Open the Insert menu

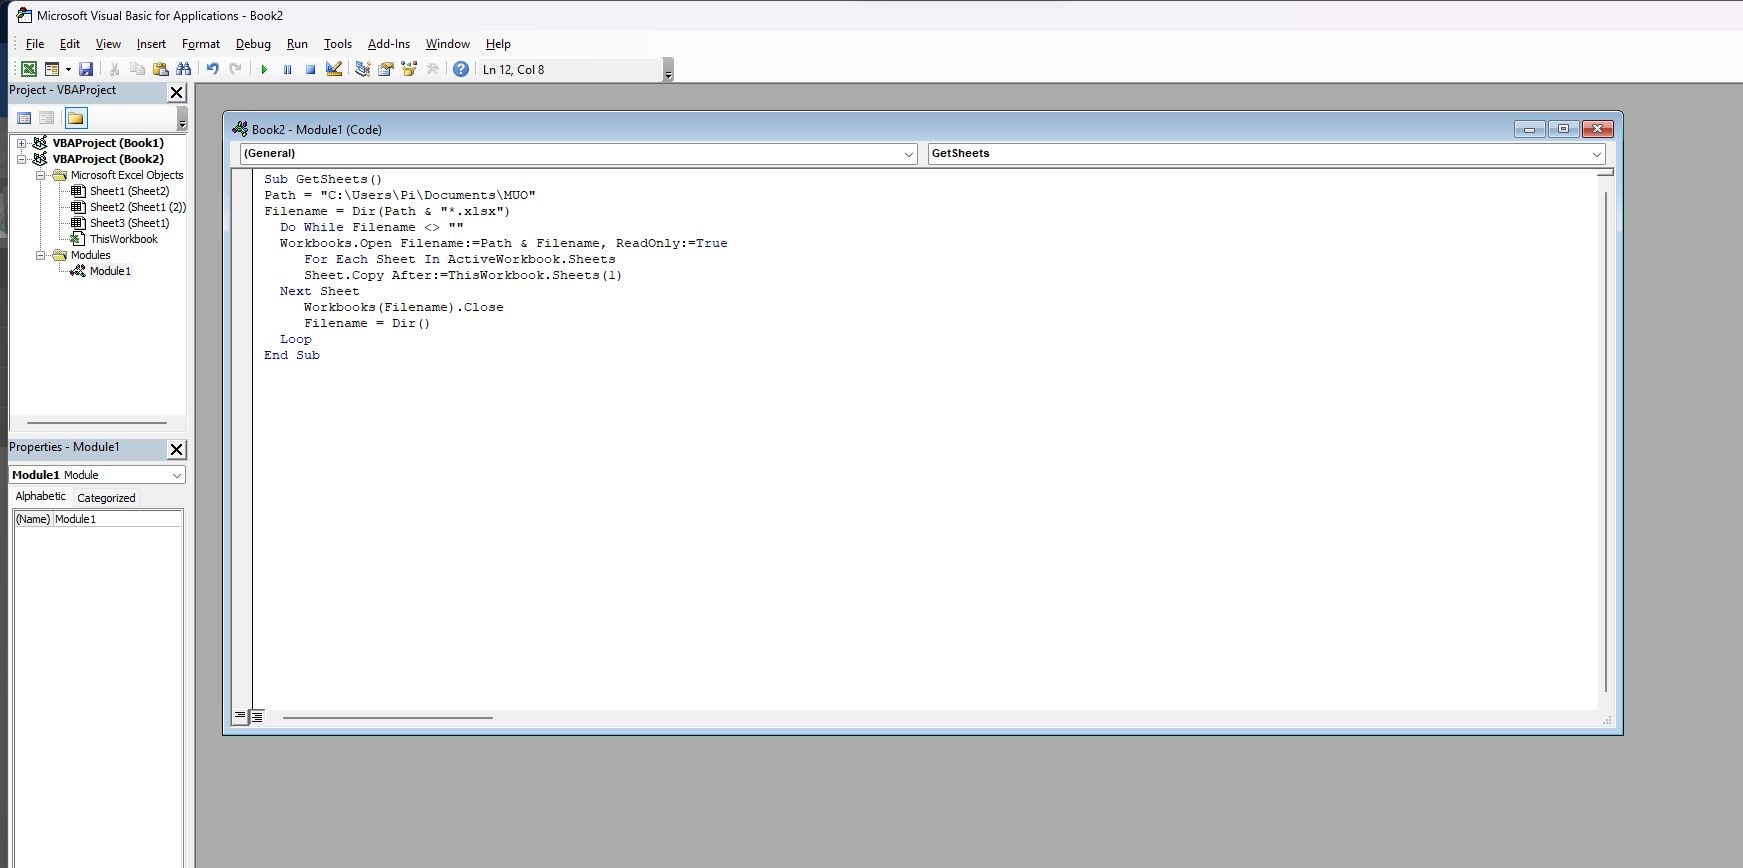(x=151, y=44)
